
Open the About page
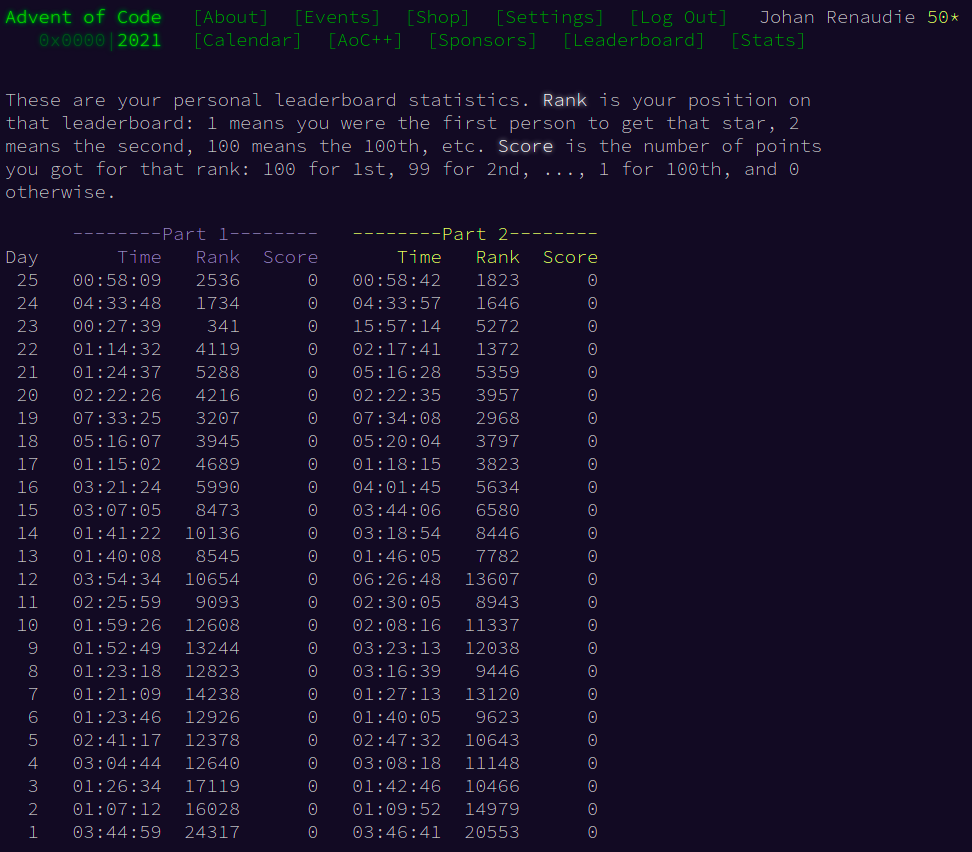point(231,17)
